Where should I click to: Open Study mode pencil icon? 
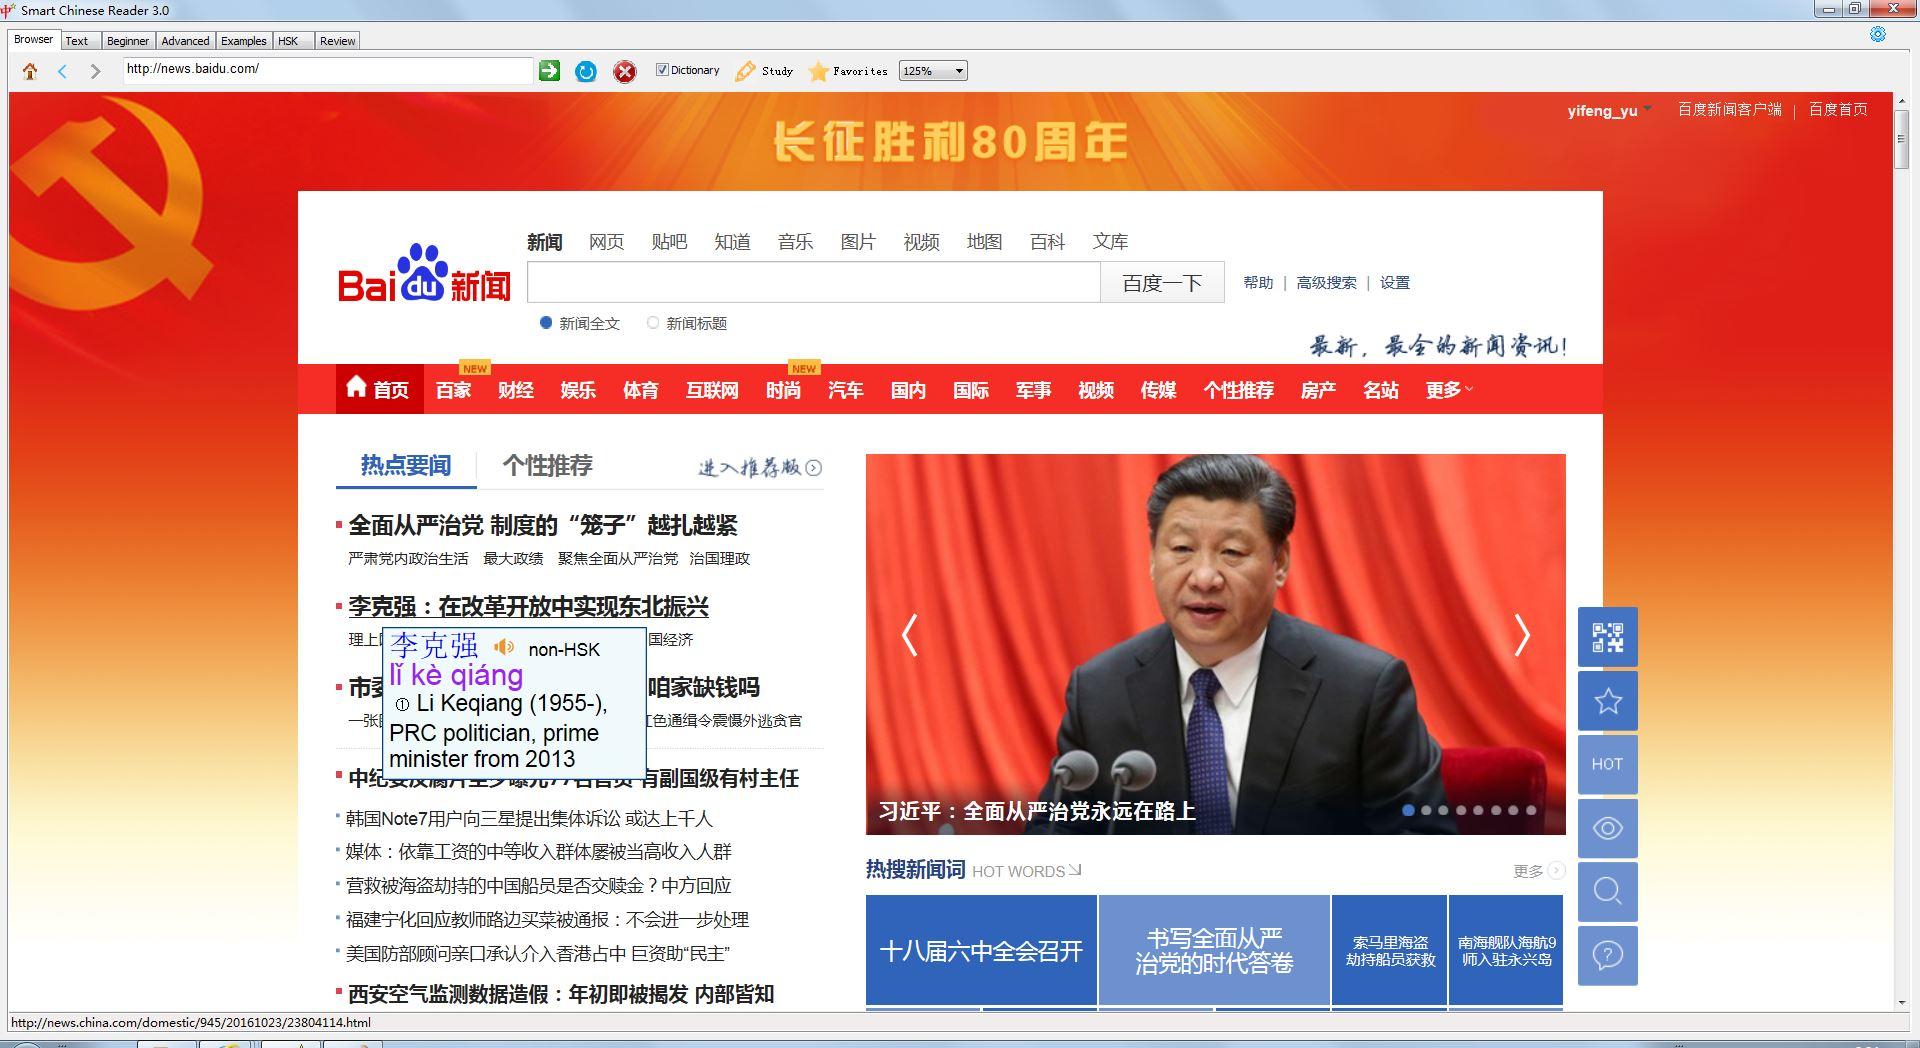point(745,71)
